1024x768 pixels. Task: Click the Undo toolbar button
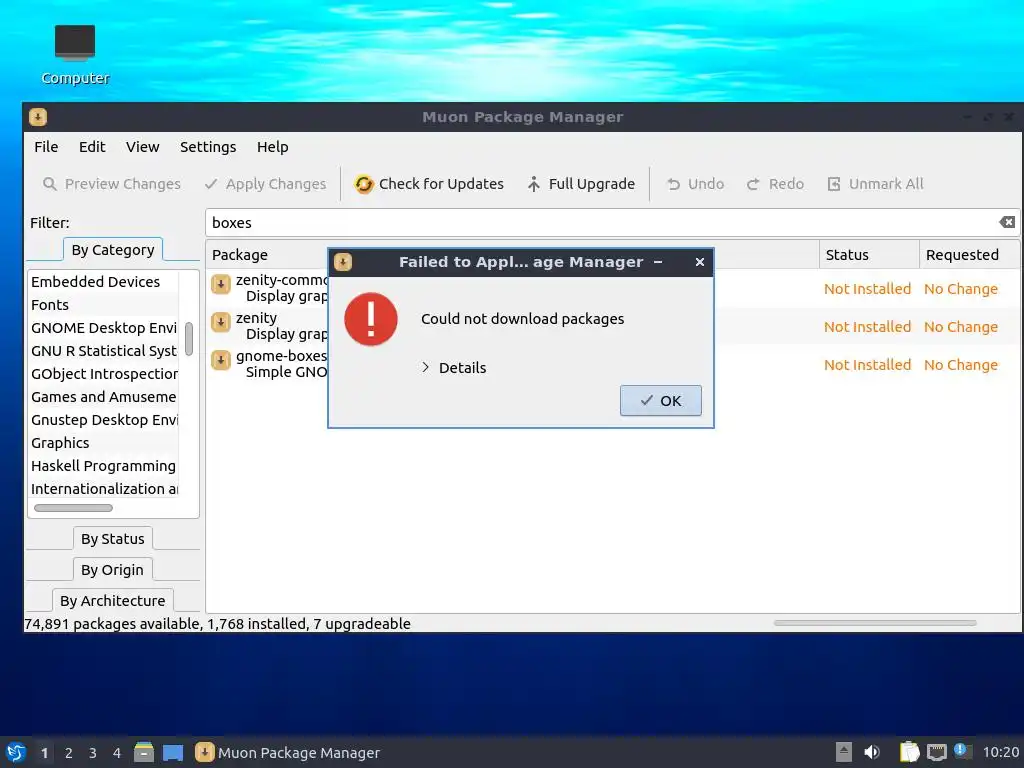pyautogui.click(x=696, y=184)
